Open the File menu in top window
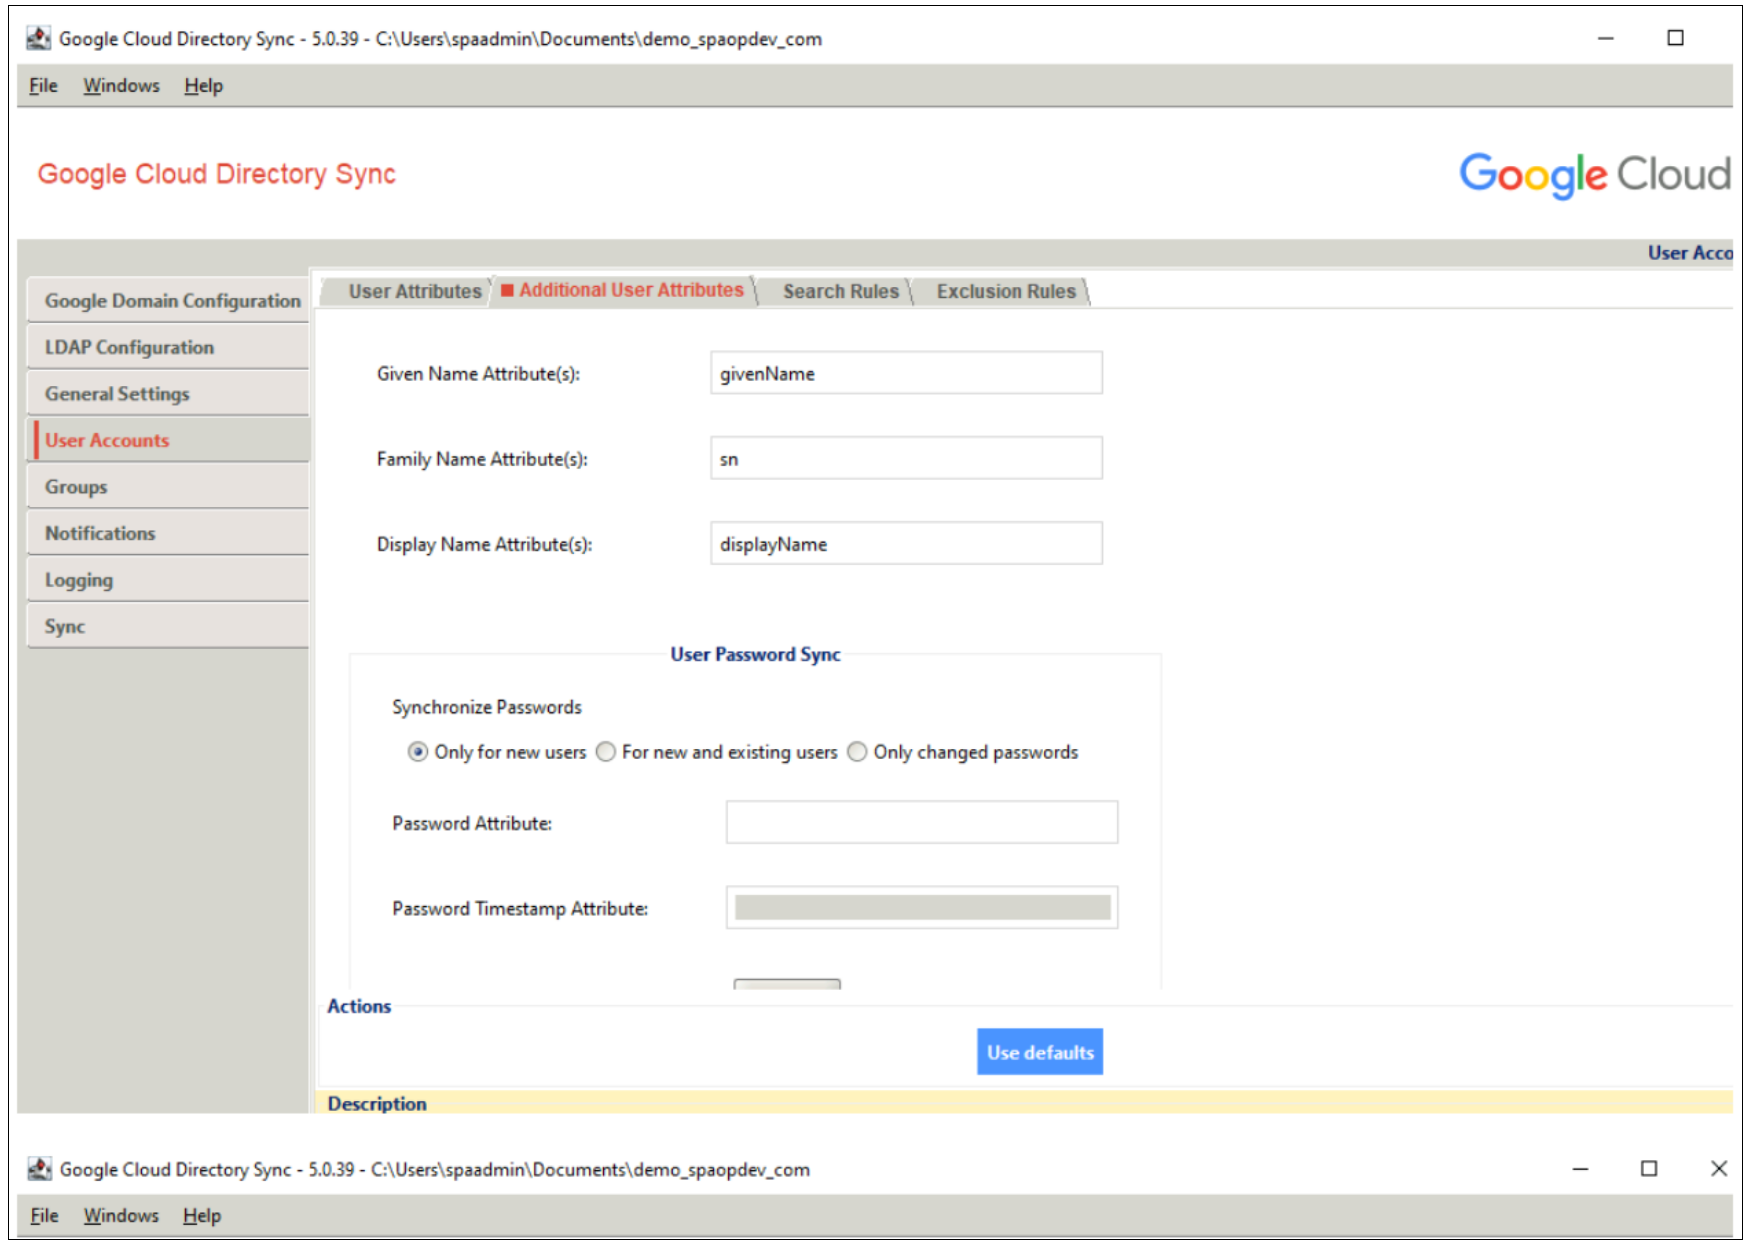The height and width of the screenshot is (1246, 1746). pos(43,86)
